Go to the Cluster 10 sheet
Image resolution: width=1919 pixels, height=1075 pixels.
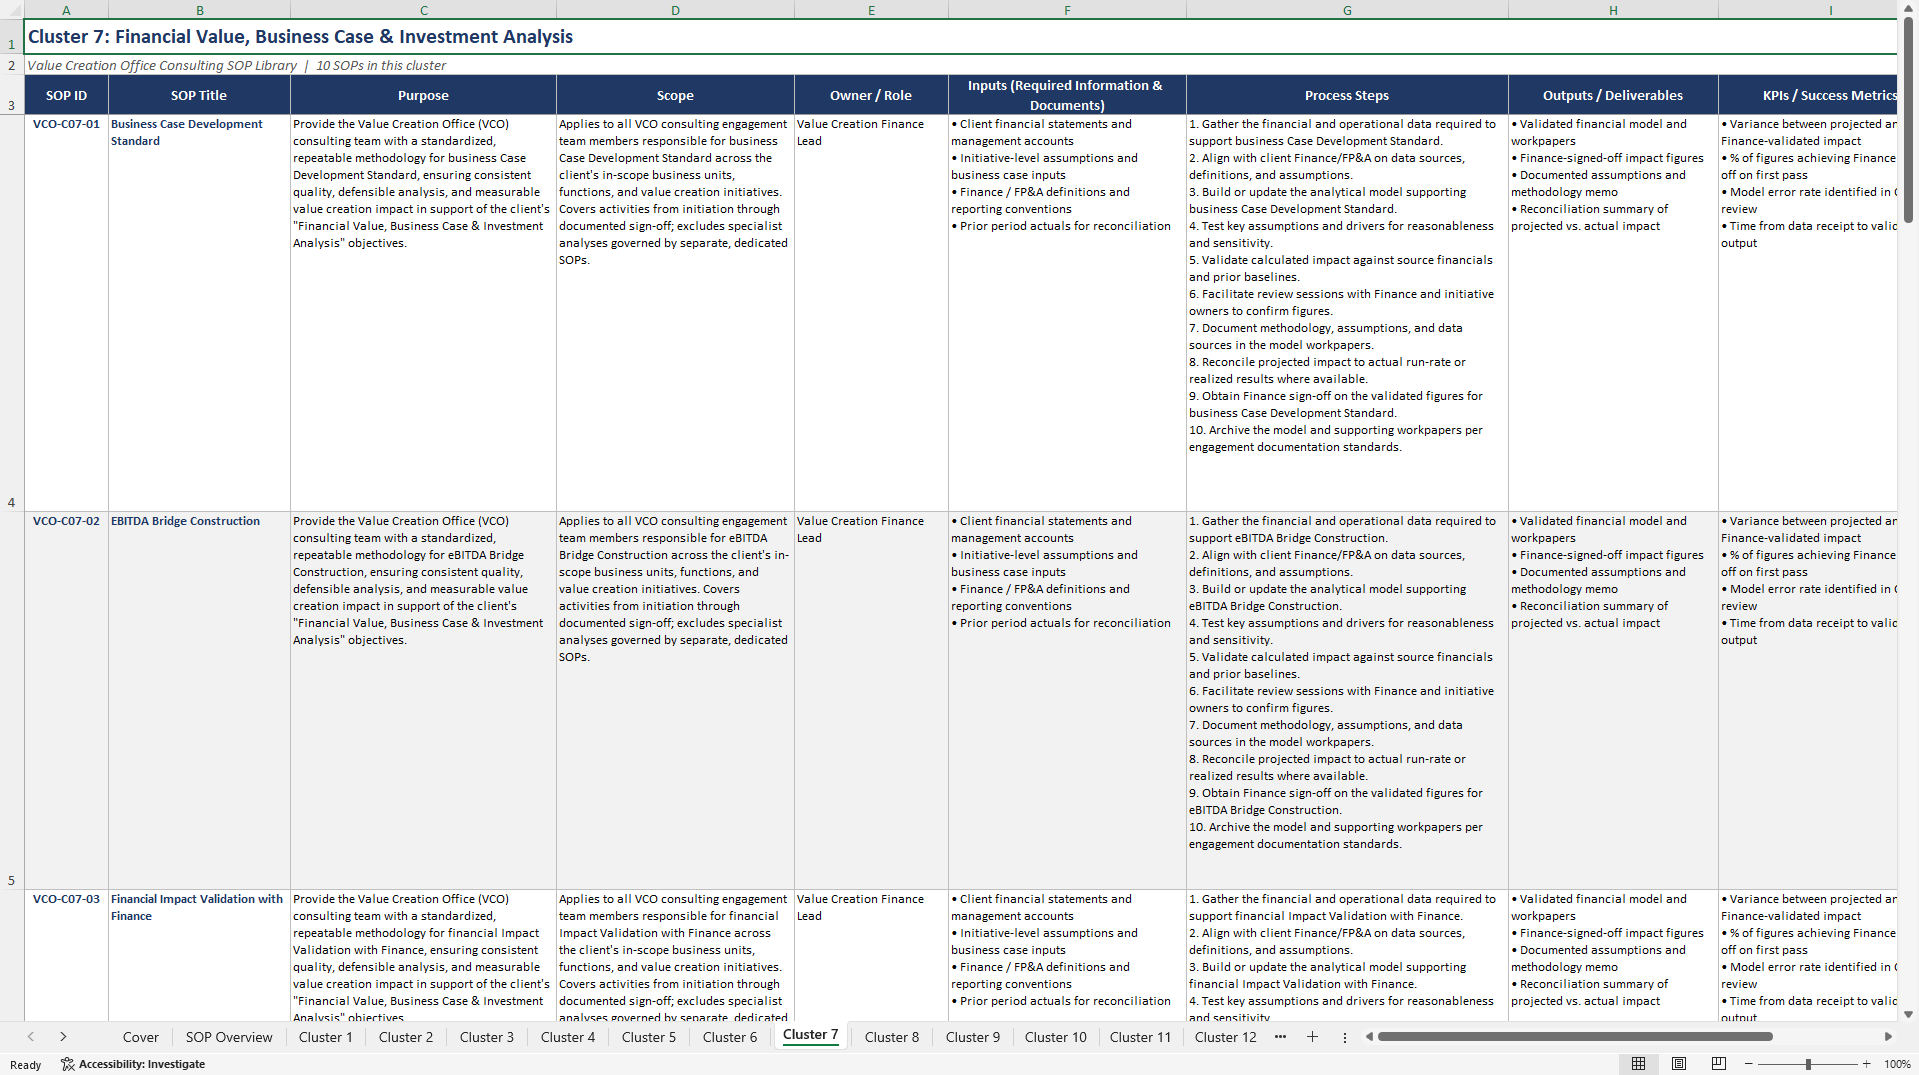point(1055,1037)
